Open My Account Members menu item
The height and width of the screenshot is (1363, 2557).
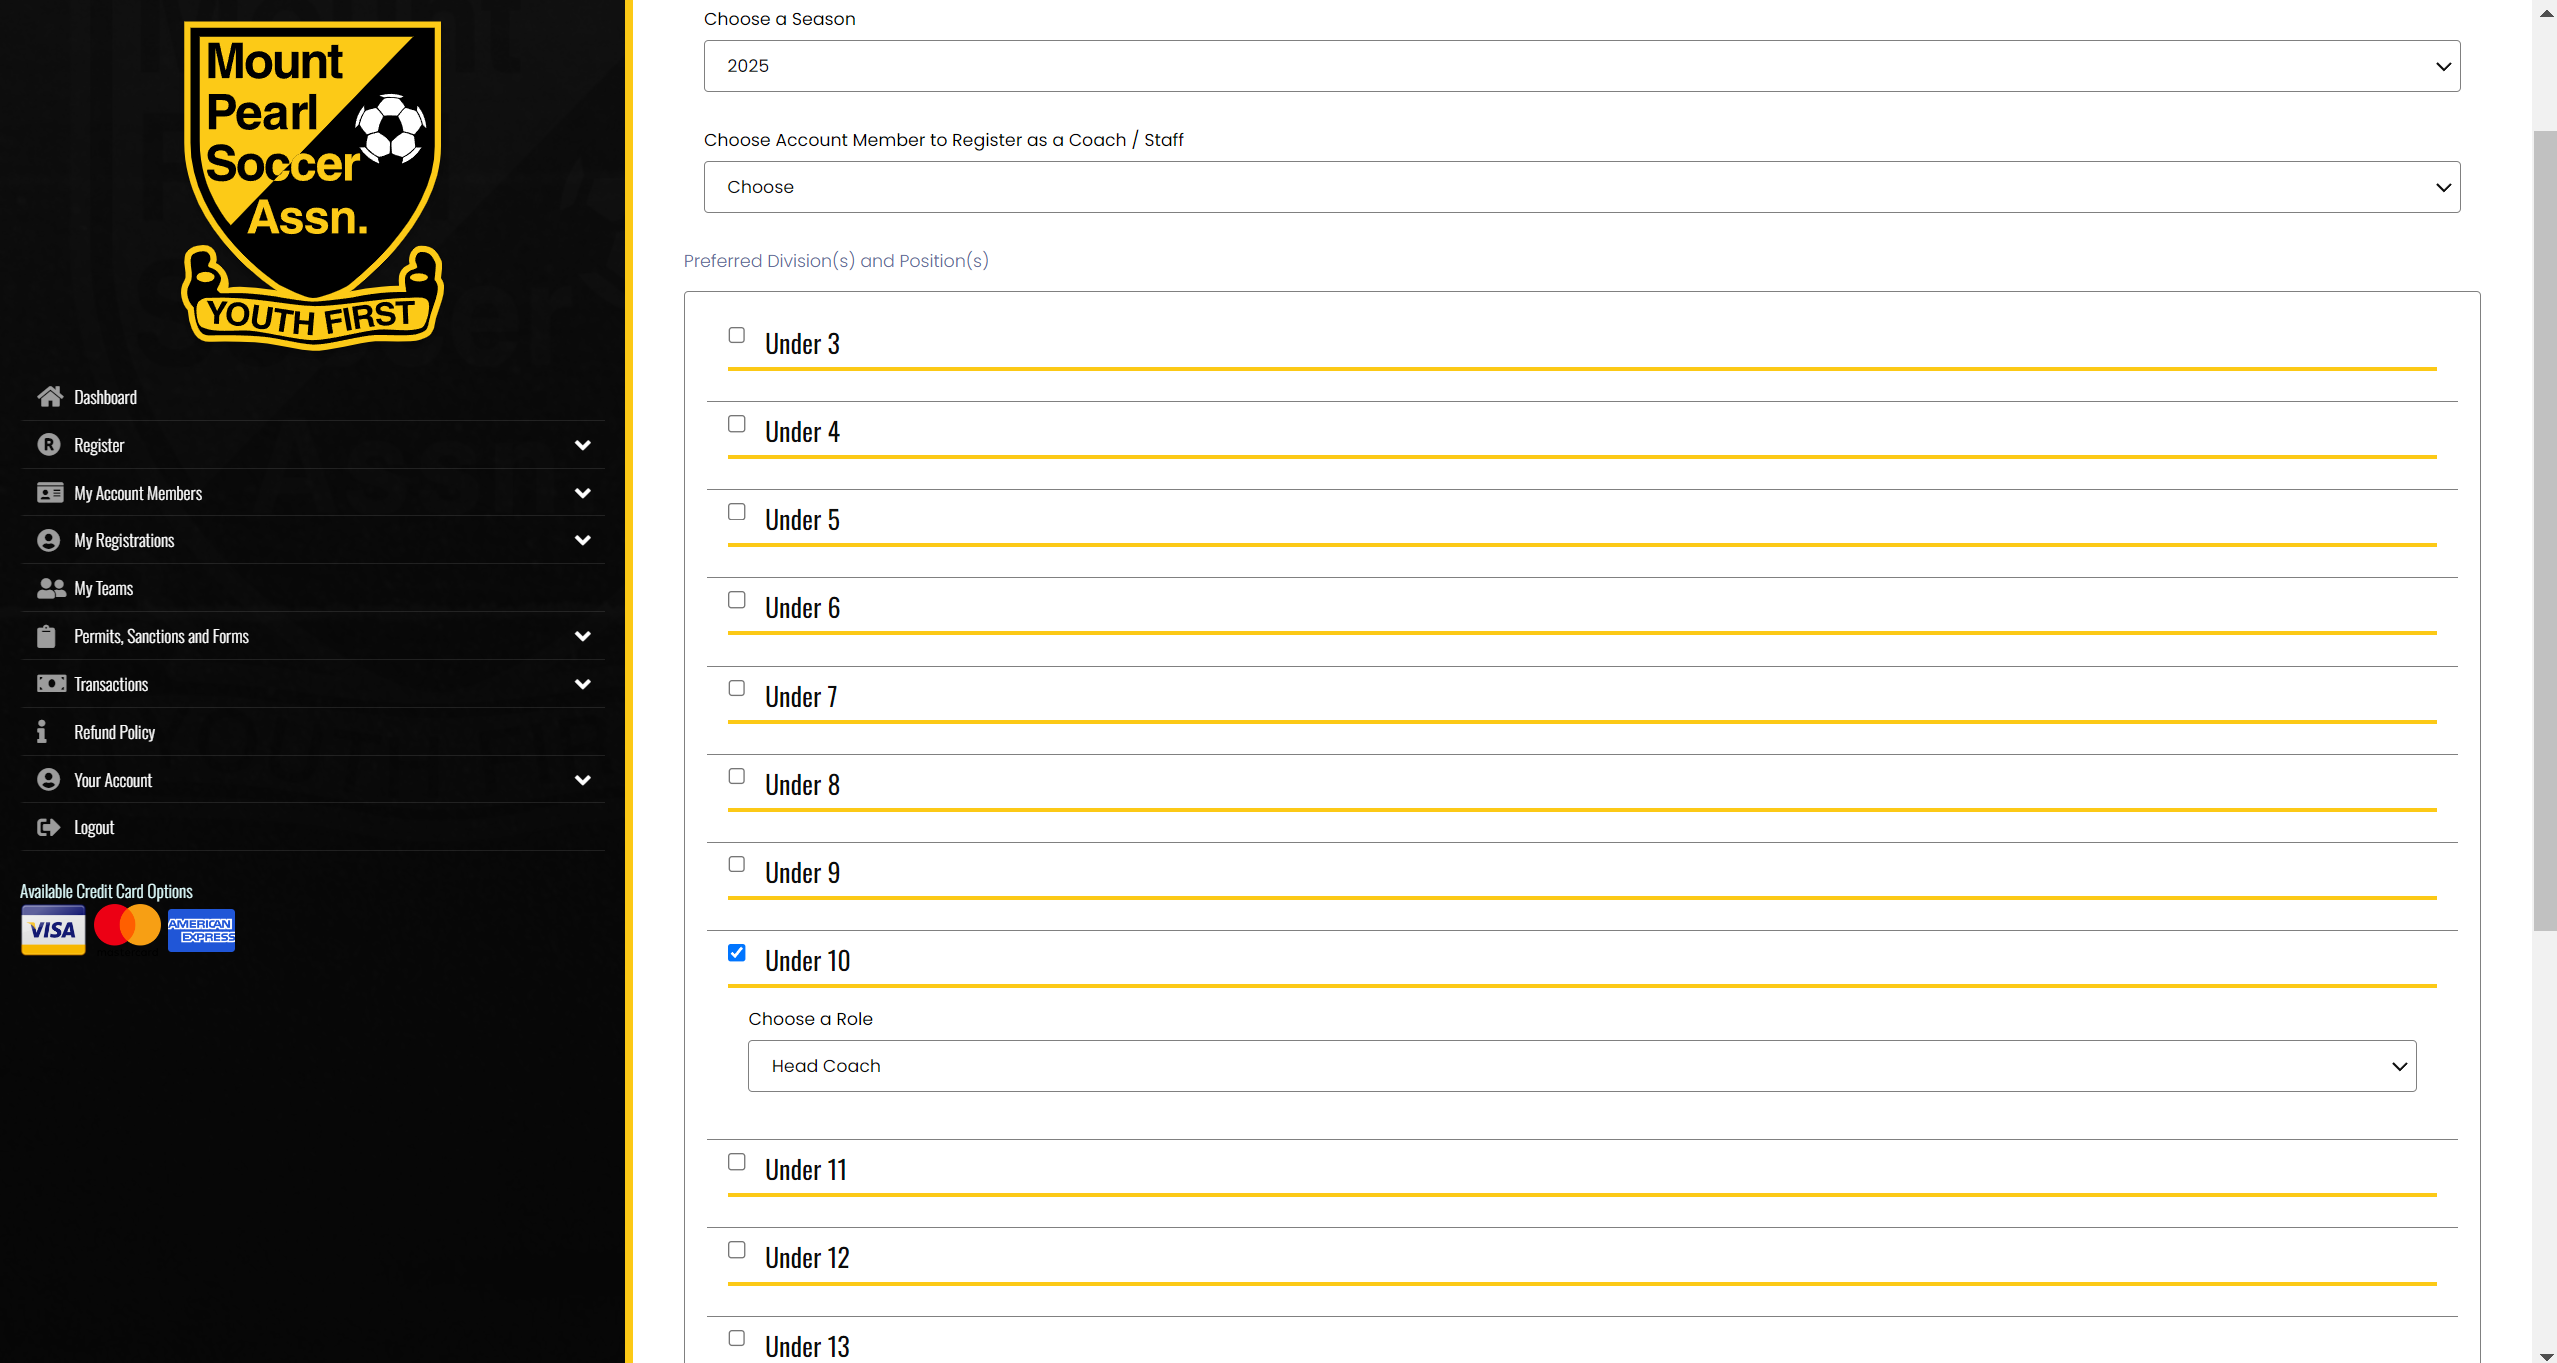tap(313, 493)
